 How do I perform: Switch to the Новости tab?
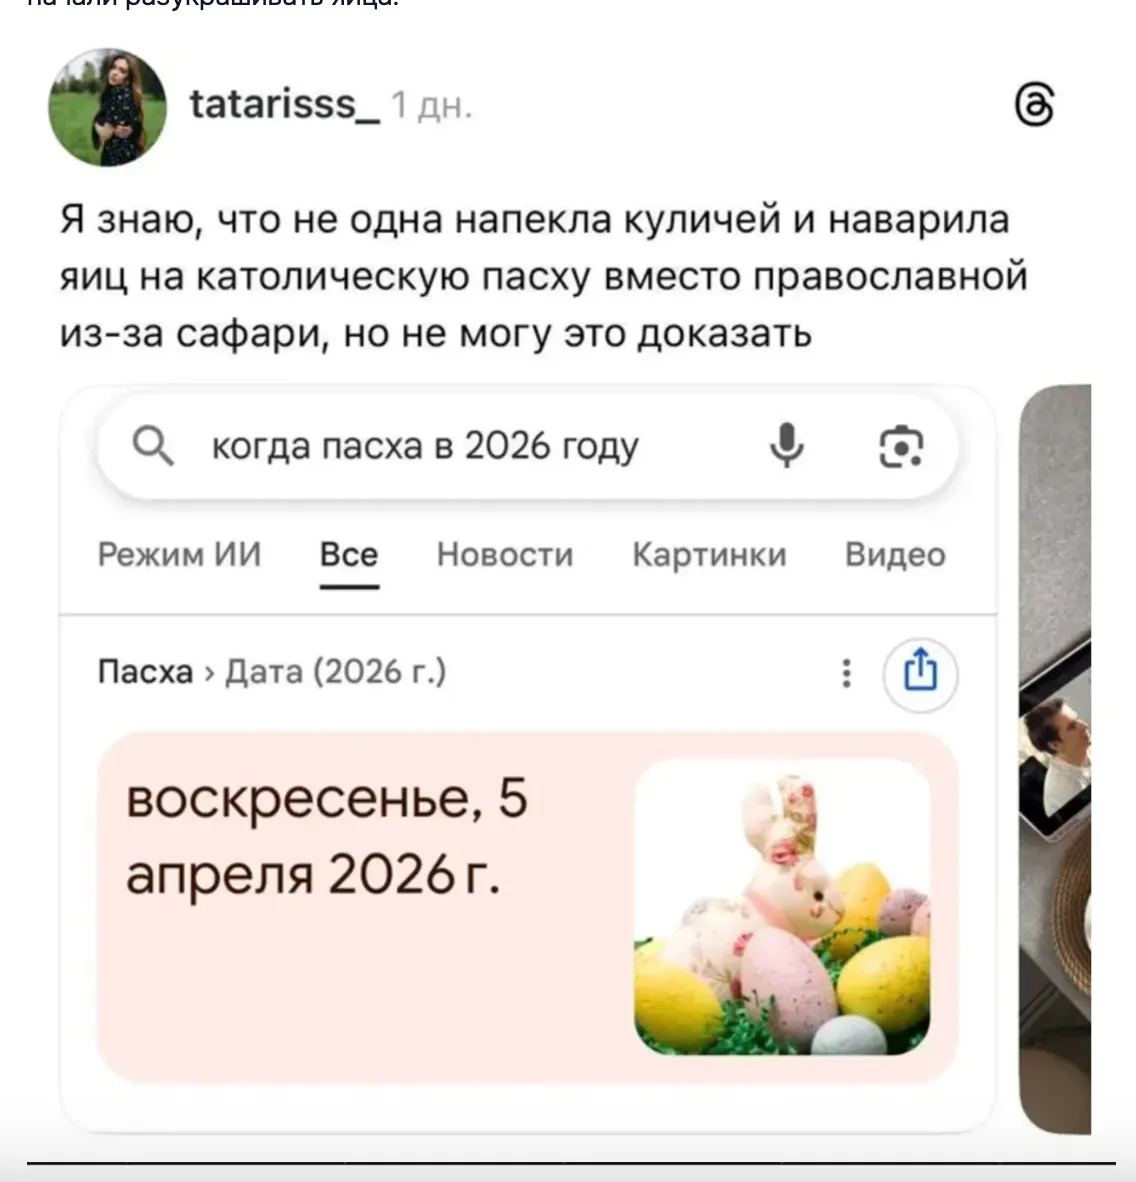tap(505, 555)
